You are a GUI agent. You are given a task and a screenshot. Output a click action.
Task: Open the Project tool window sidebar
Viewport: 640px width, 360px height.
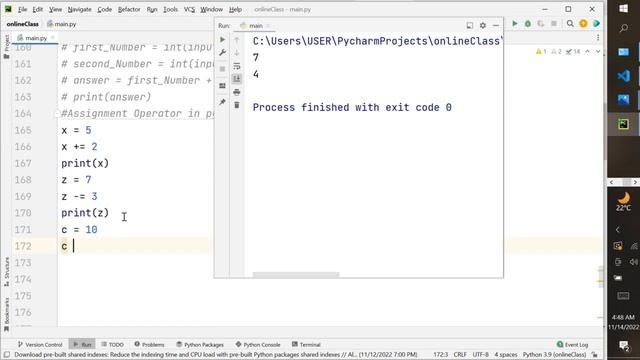(7, 47)
